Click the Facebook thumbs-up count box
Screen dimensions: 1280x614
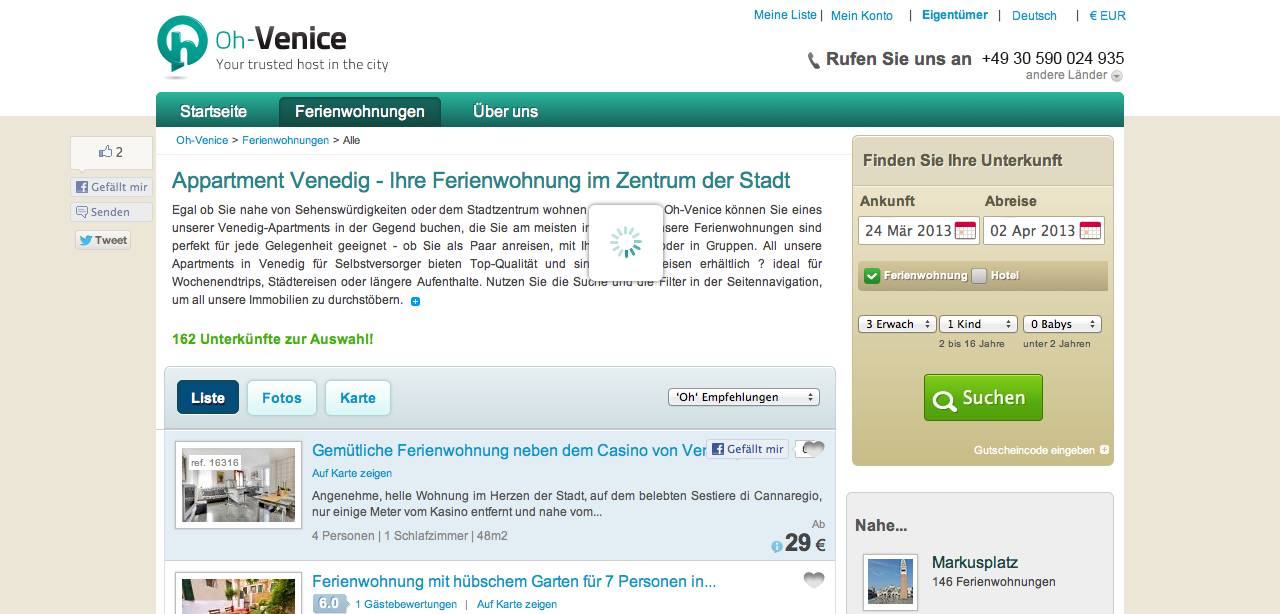(111, 153)
